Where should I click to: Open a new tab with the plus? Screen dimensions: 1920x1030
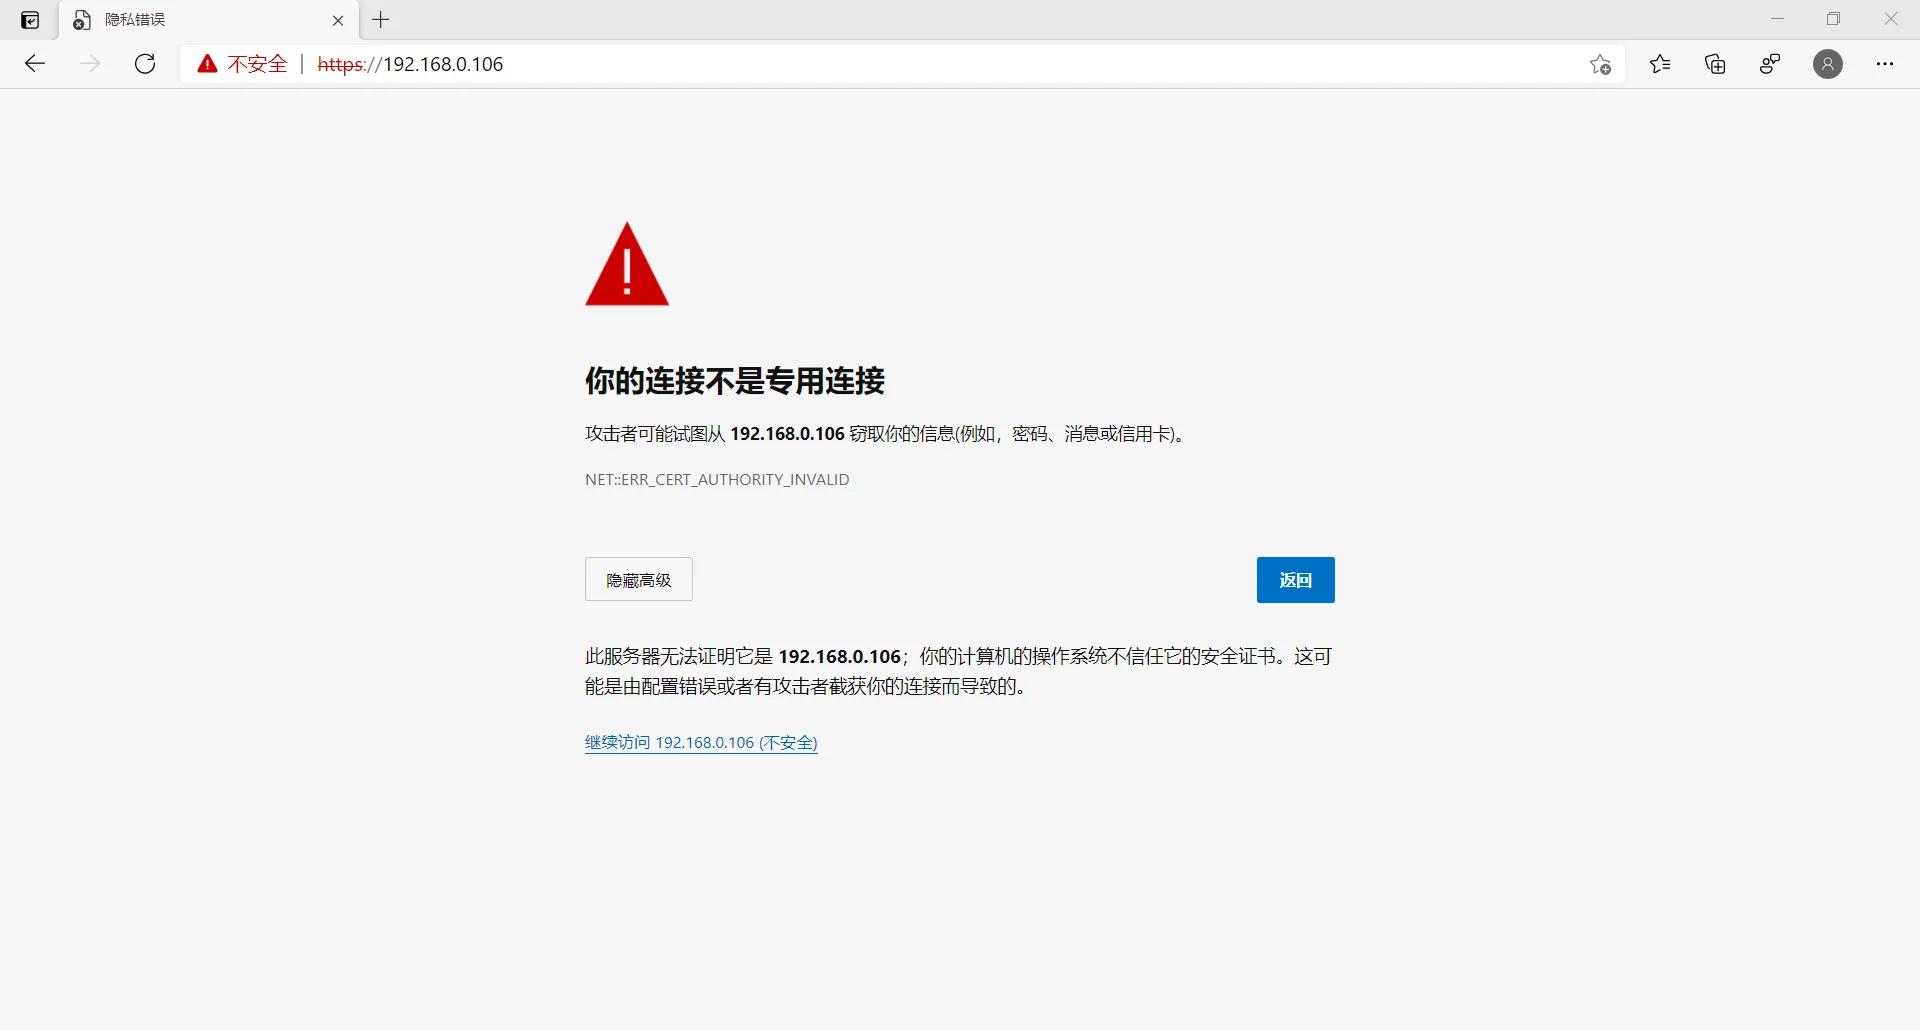coord(380,19)
